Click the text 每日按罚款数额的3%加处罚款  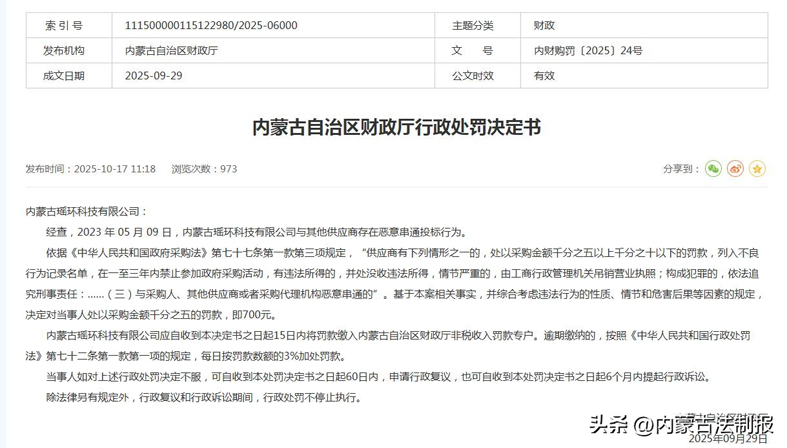coord(274,357)
